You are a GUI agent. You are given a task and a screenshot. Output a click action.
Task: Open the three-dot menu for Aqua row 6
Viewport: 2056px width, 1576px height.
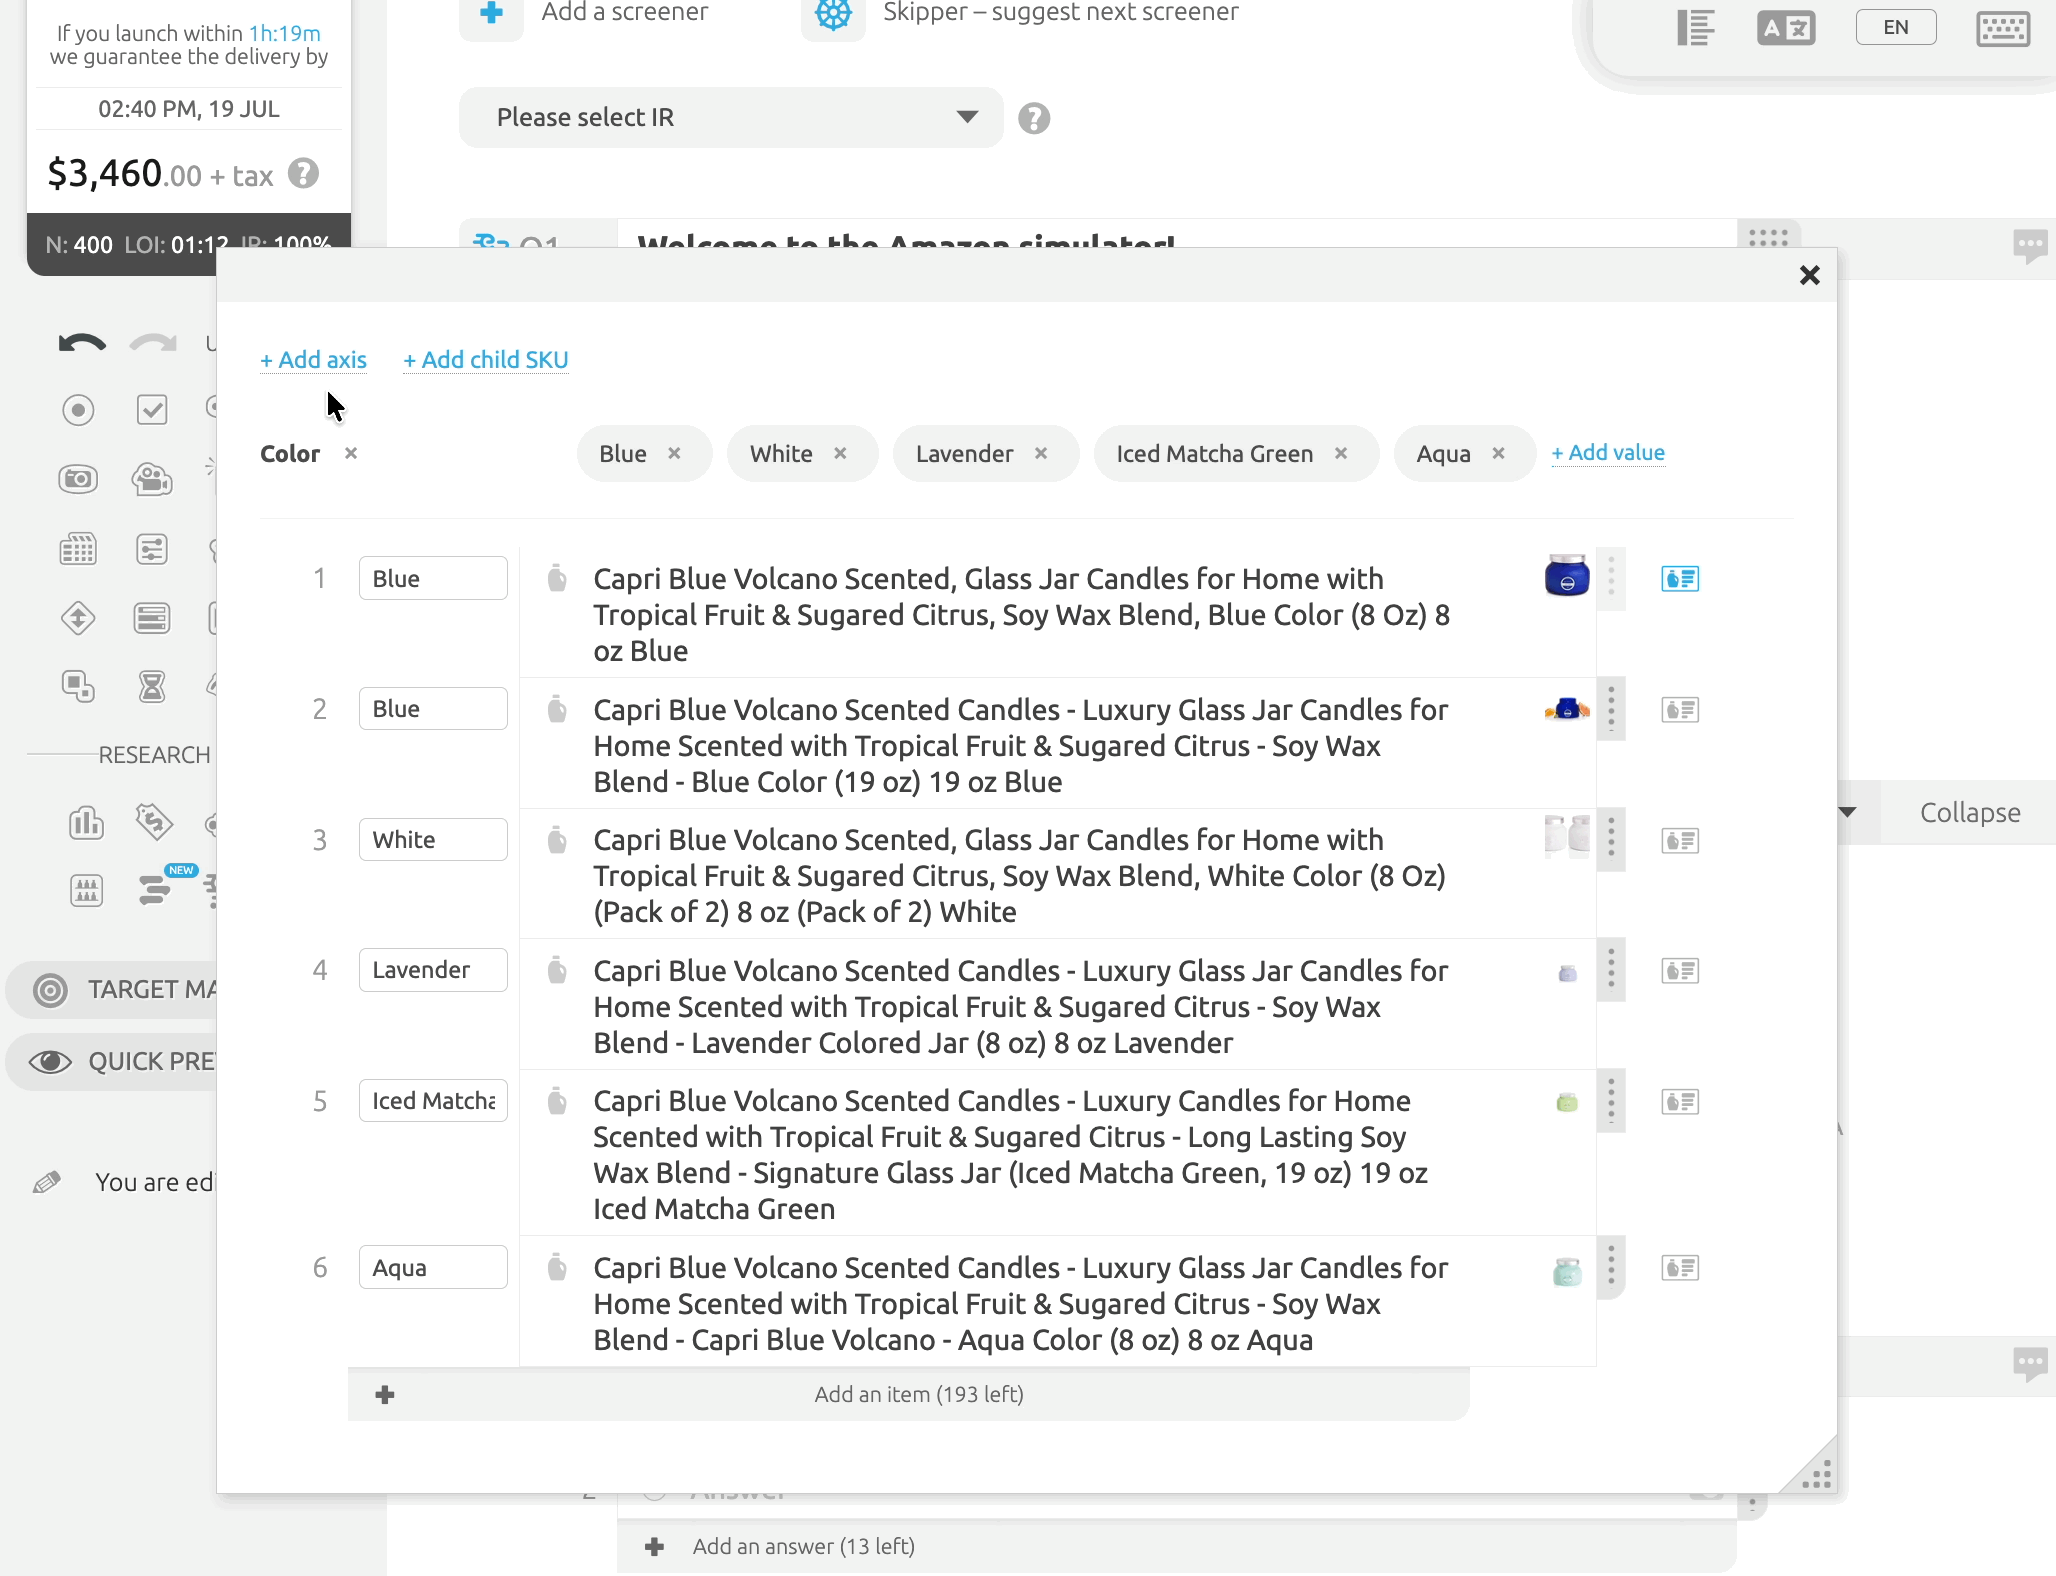pyautogui.click(x=1611, y=1267)
